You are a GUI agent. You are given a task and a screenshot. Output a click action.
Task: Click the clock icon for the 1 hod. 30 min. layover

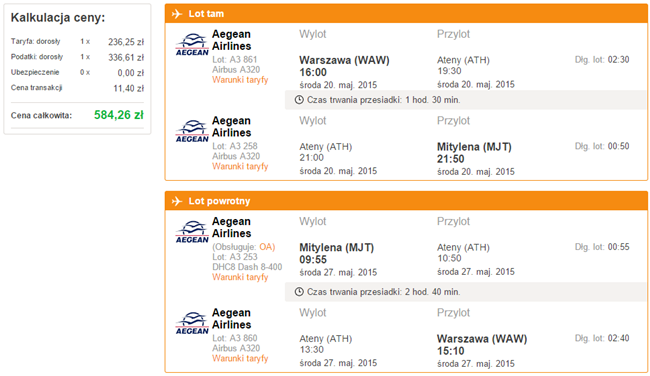pos(299,100)
